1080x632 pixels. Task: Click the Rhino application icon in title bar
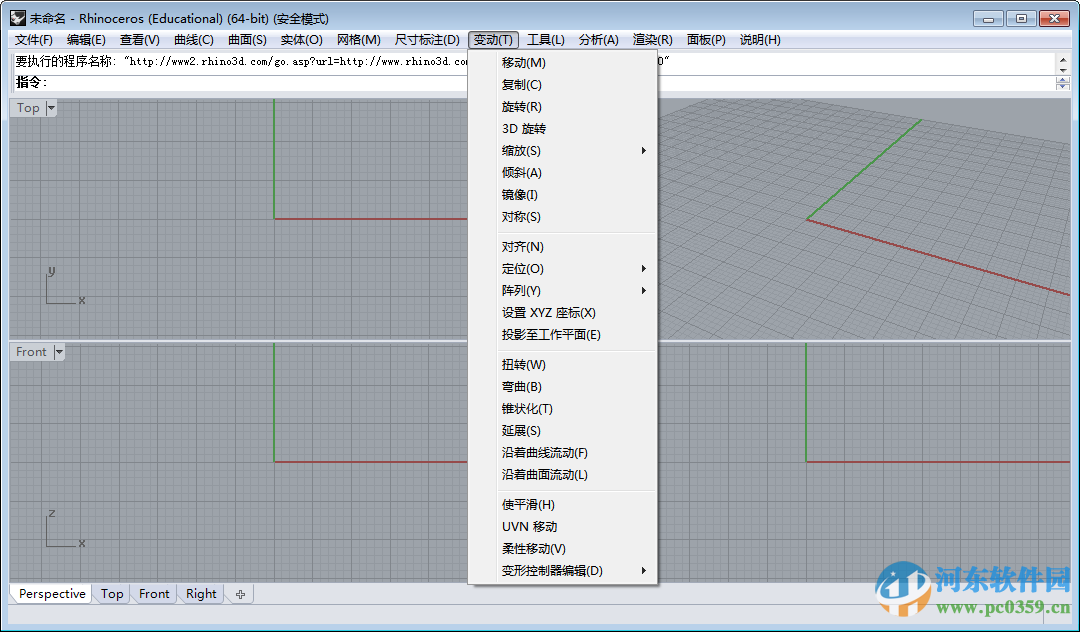18,18
